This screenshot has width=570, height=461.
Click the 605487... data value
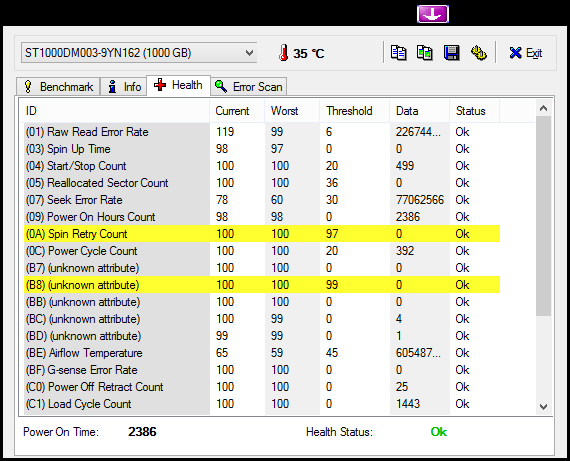pyautogui.click(x=418, y=353)
